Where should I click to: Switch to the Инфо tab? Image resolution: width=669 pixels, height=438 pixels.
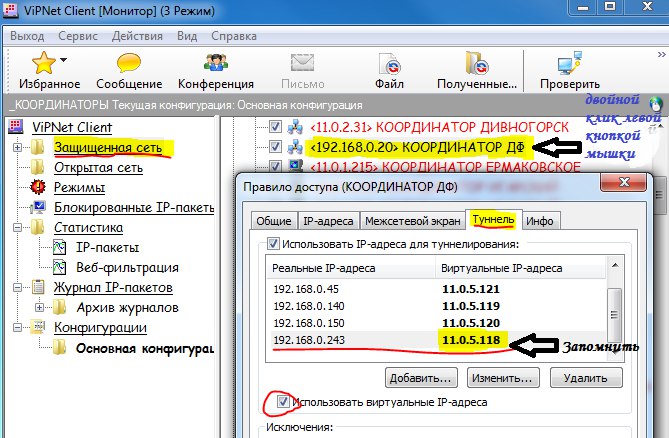540,221
